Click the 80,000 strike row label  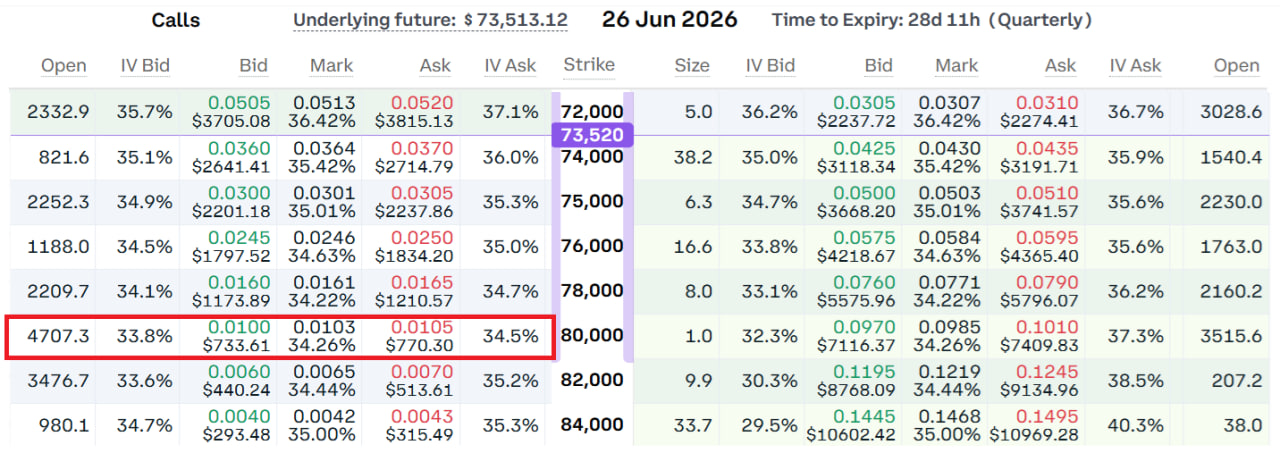[x=592, y=335]
